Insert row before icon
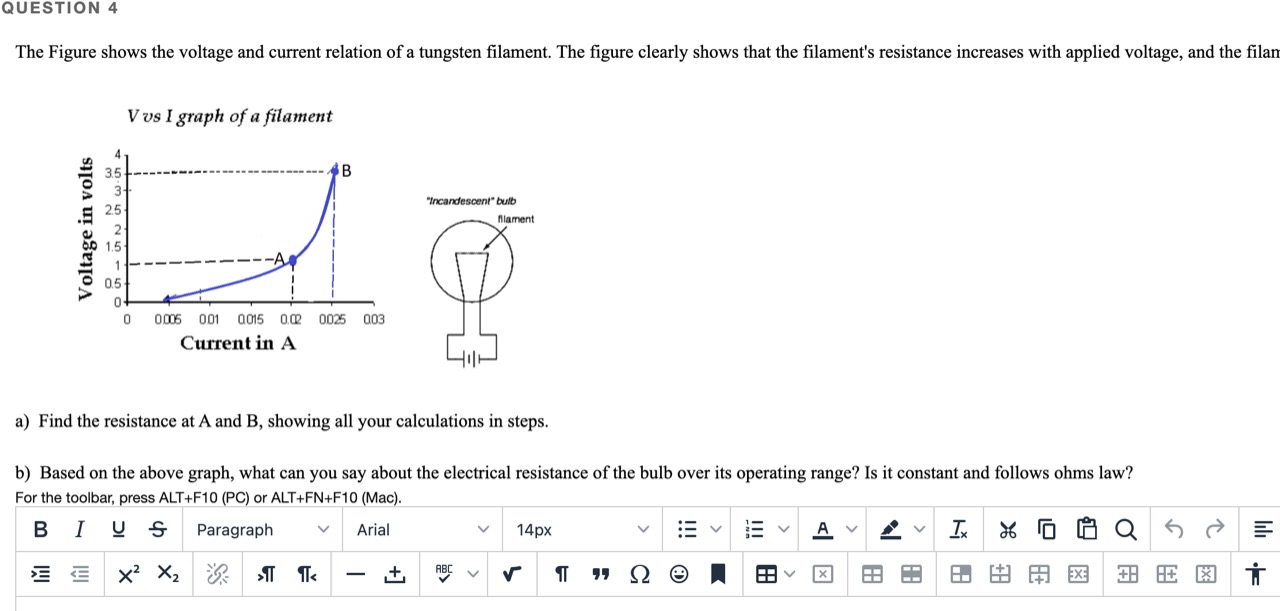The height and width of the screenshot is (611, 1280). click(x=999, y=574)
